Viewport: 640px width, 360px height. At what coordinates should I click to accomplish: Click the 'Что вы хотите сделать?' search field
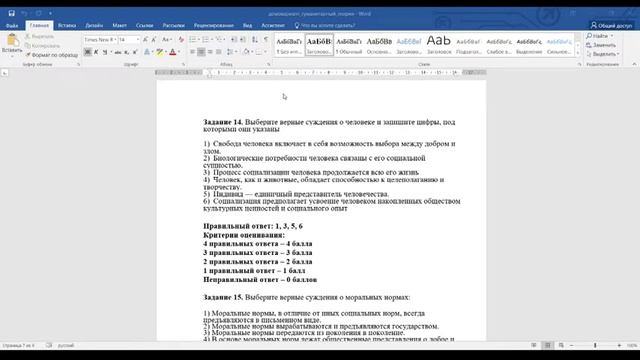click(325, 25)
